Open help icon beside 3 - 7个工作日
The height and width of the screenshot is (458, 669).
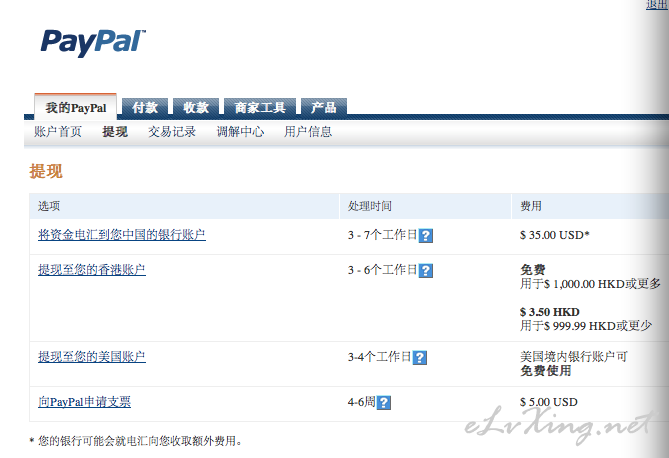tap(426, 236)
